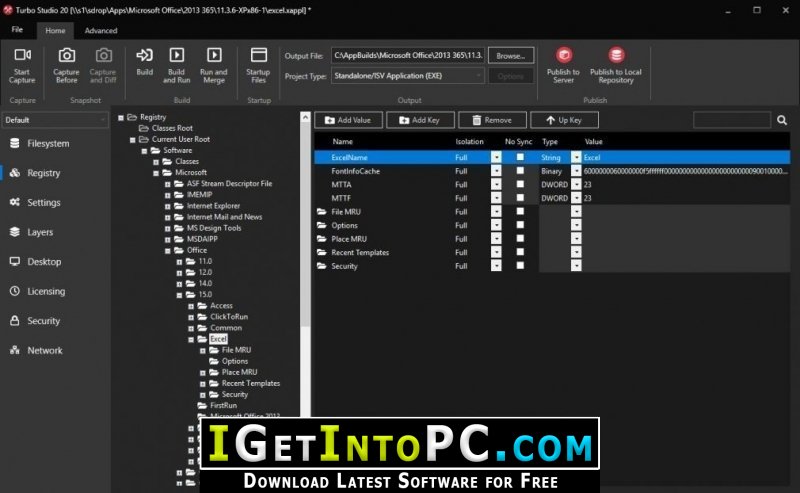Check No Sync box for Security key
Image resolution: width=800 pixels, height=493 pixels.
520,265
